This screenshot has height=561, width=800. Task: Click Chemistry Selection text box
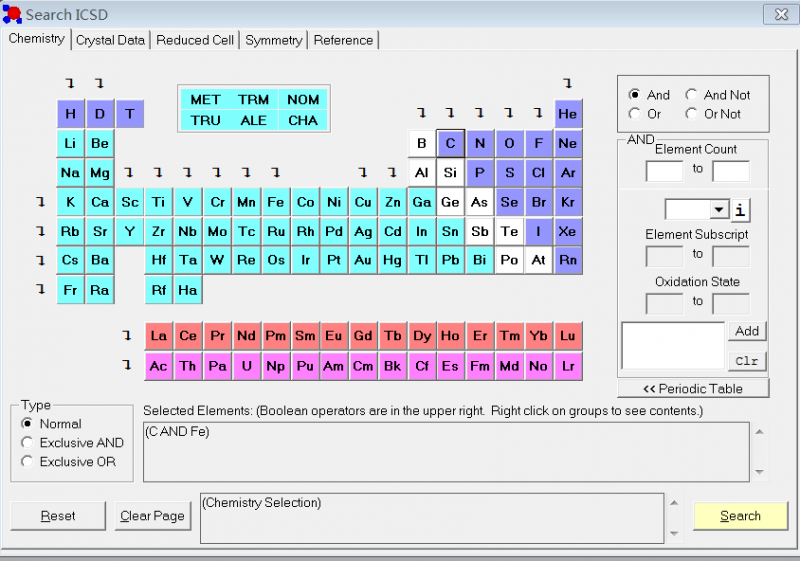(432, 518)
